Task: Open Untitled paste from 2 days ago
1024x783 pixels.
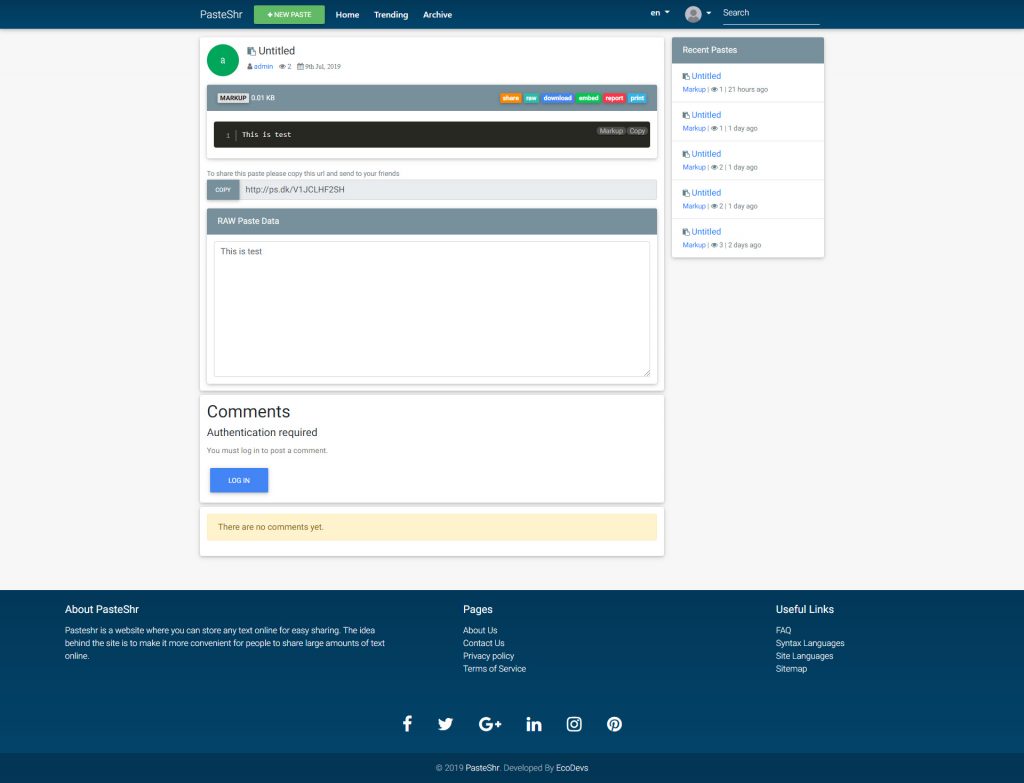Action: click(706, 231)
